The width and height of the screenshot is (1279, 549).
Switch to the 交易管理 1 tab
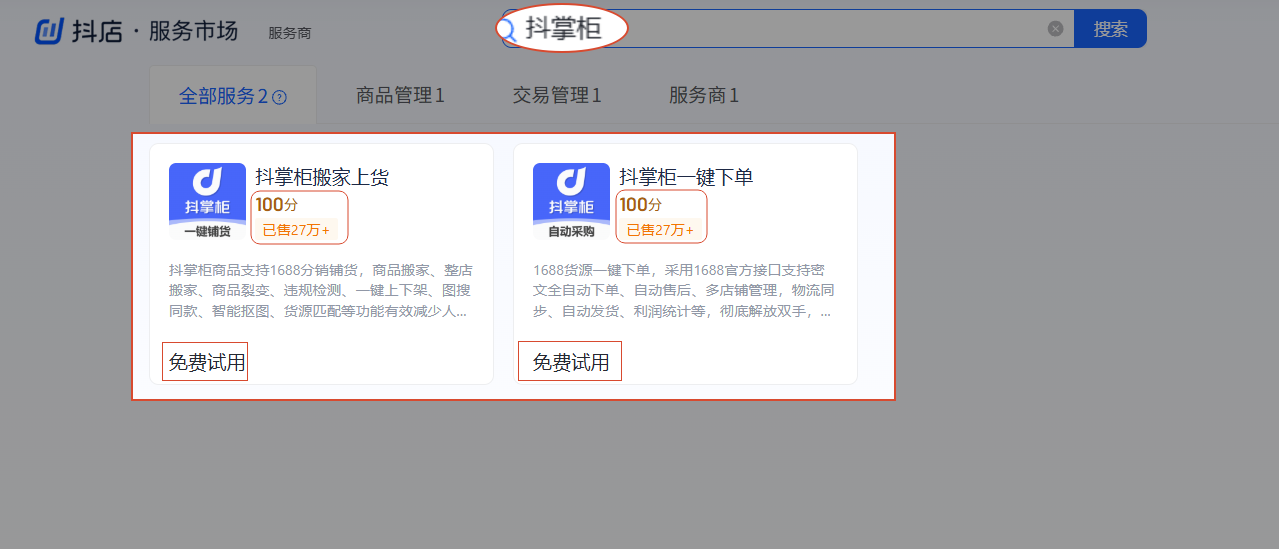pos(557,96)
